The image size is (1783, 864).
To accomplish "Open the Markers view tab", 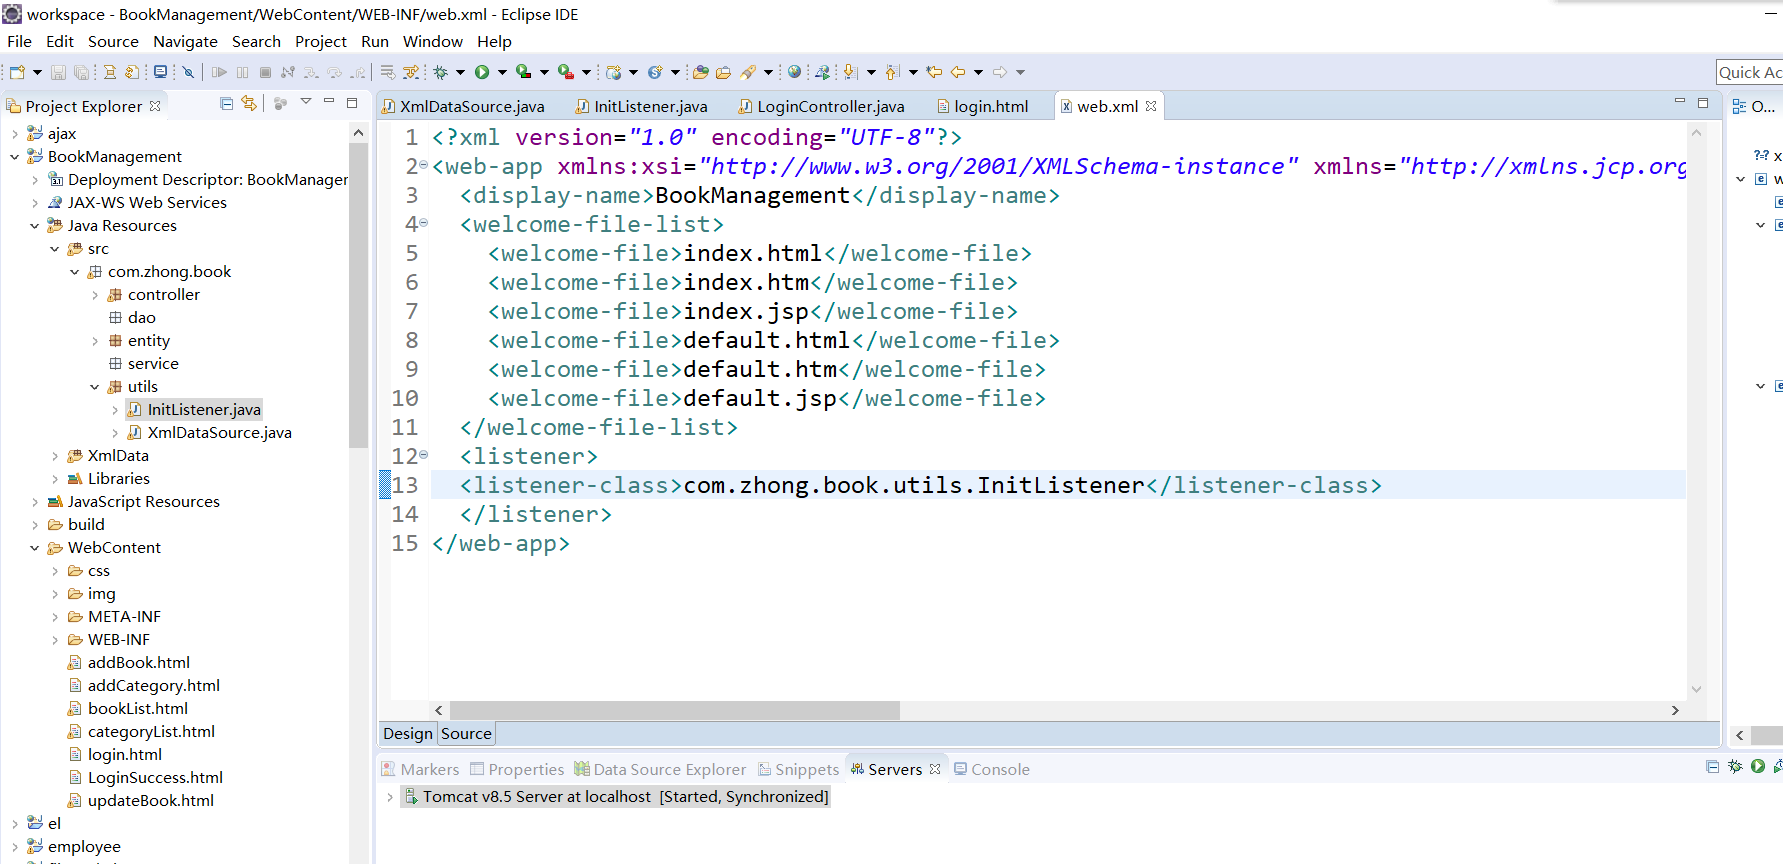I will pos(420,769).
